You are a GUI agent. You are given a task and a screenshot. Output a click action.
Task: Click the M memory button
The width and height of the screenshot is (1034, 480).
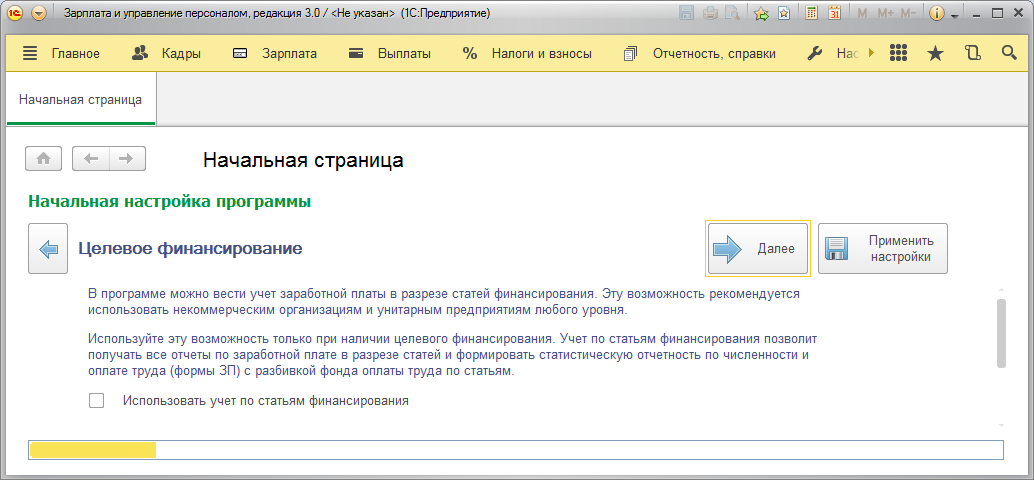click(x=862, y=13)
